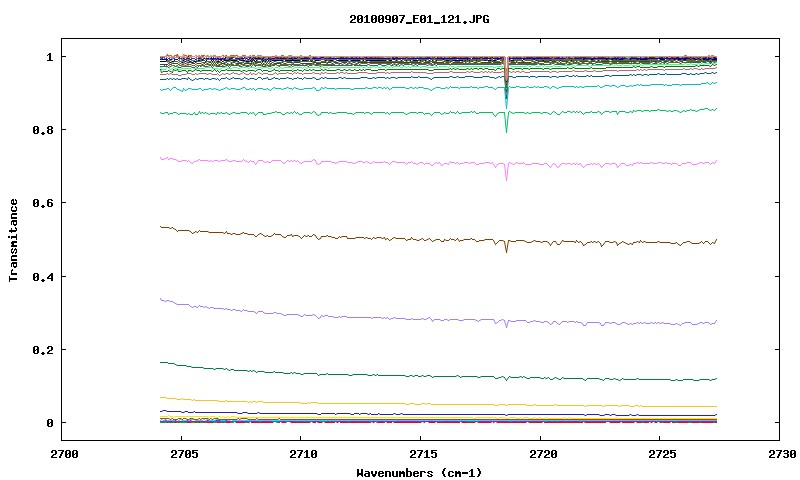Click the y-axis tick label 0.6
Viewport: 800px width, 480px height.
coord(43,203)
